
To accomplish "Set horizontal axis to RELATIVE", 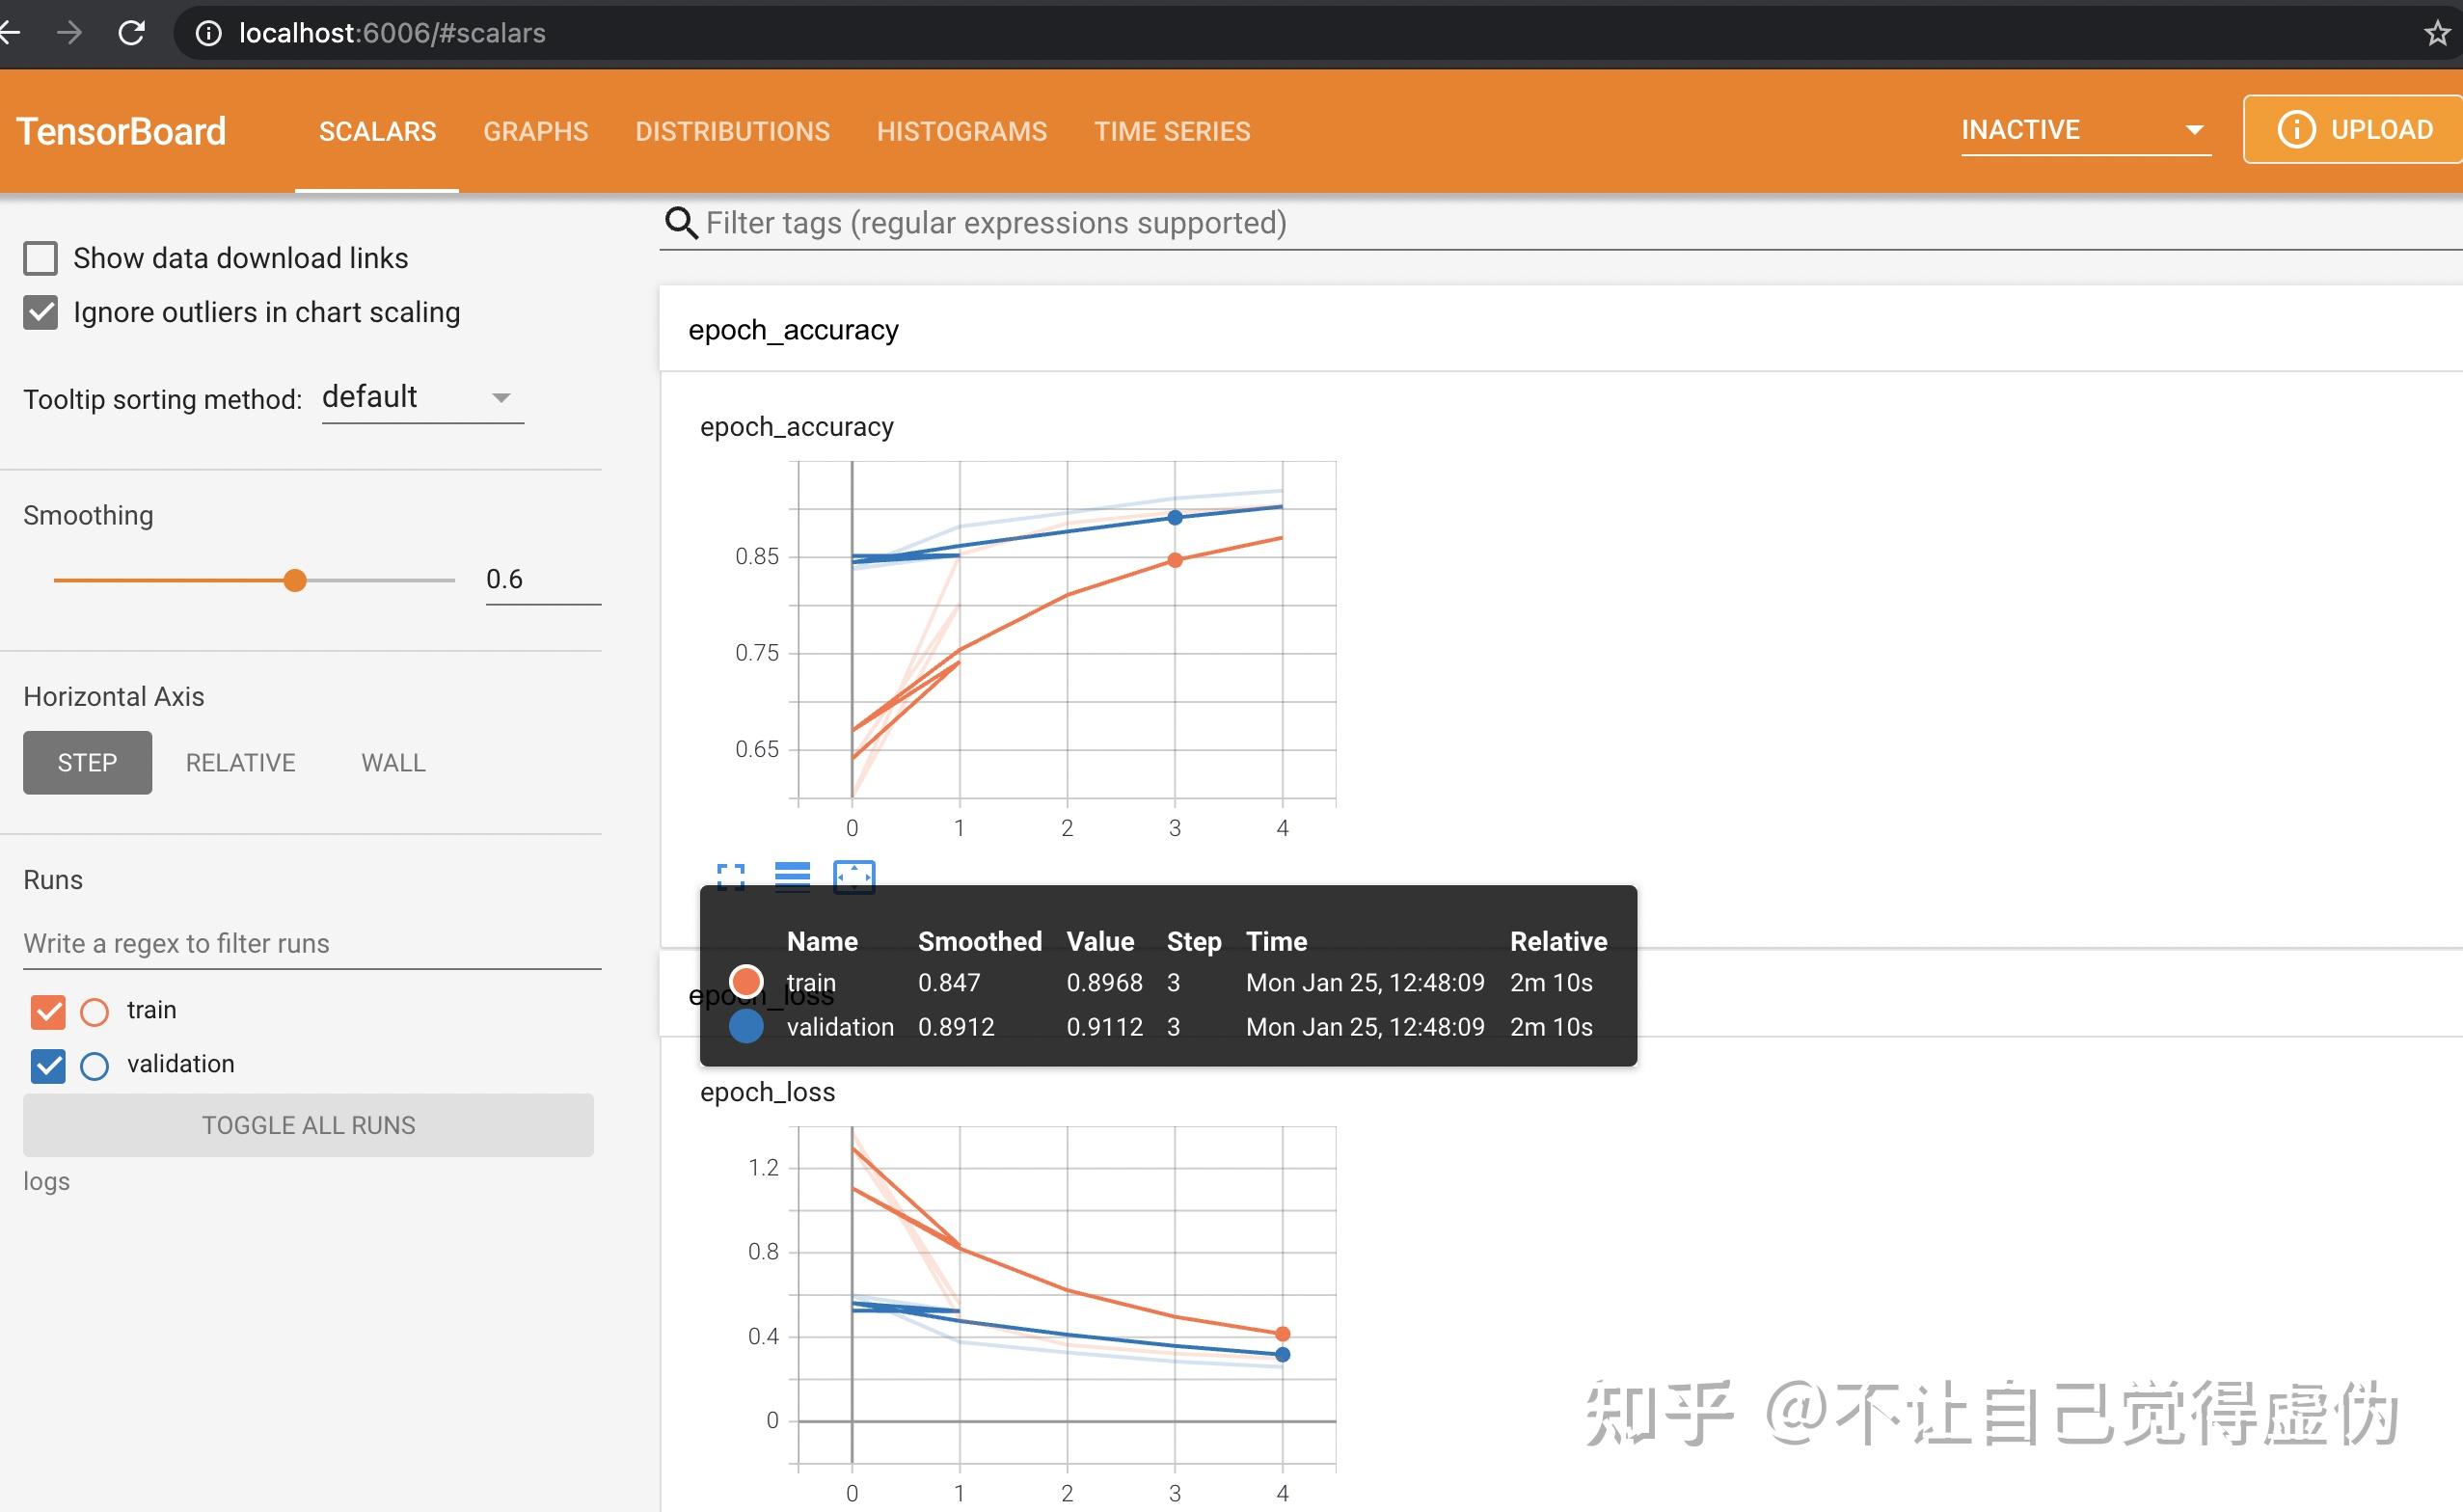I will (x=240, y=762).
